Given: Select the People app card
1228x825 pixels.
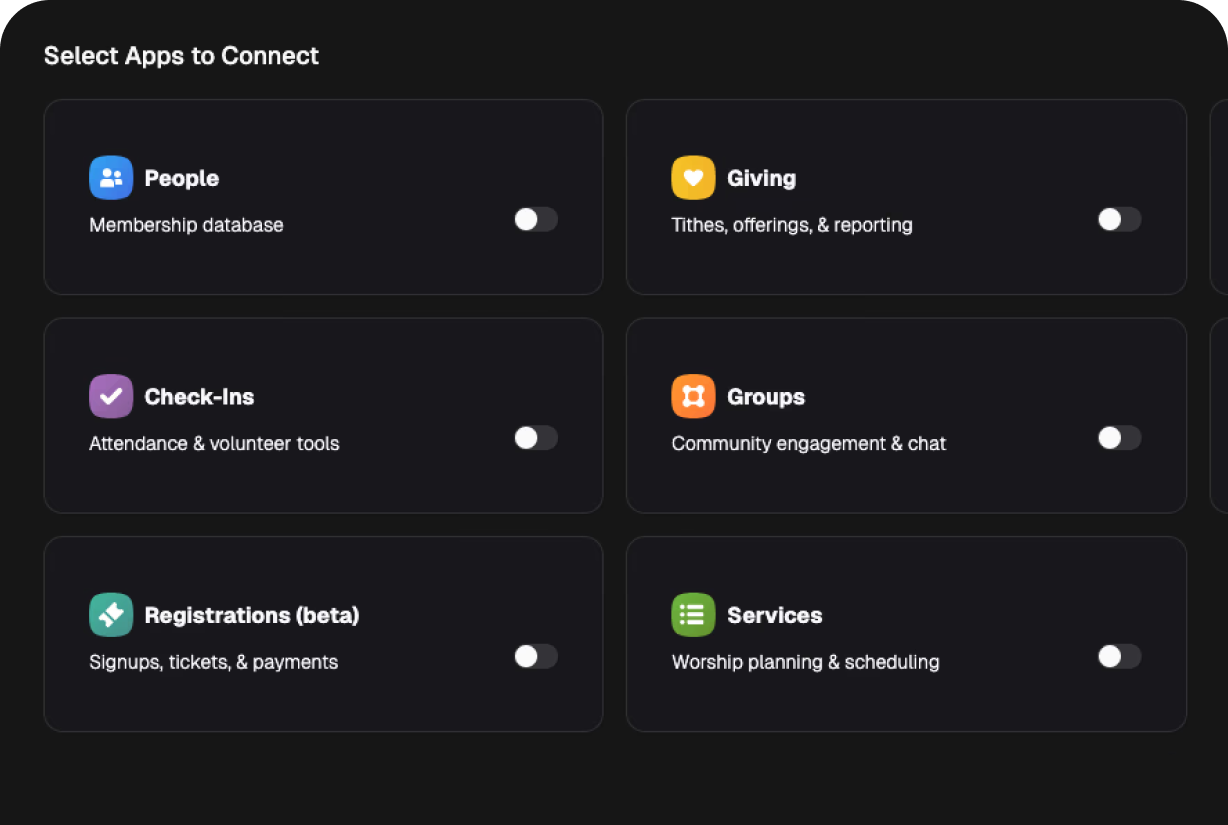Looking at the screenshot, I should point(323,196).
